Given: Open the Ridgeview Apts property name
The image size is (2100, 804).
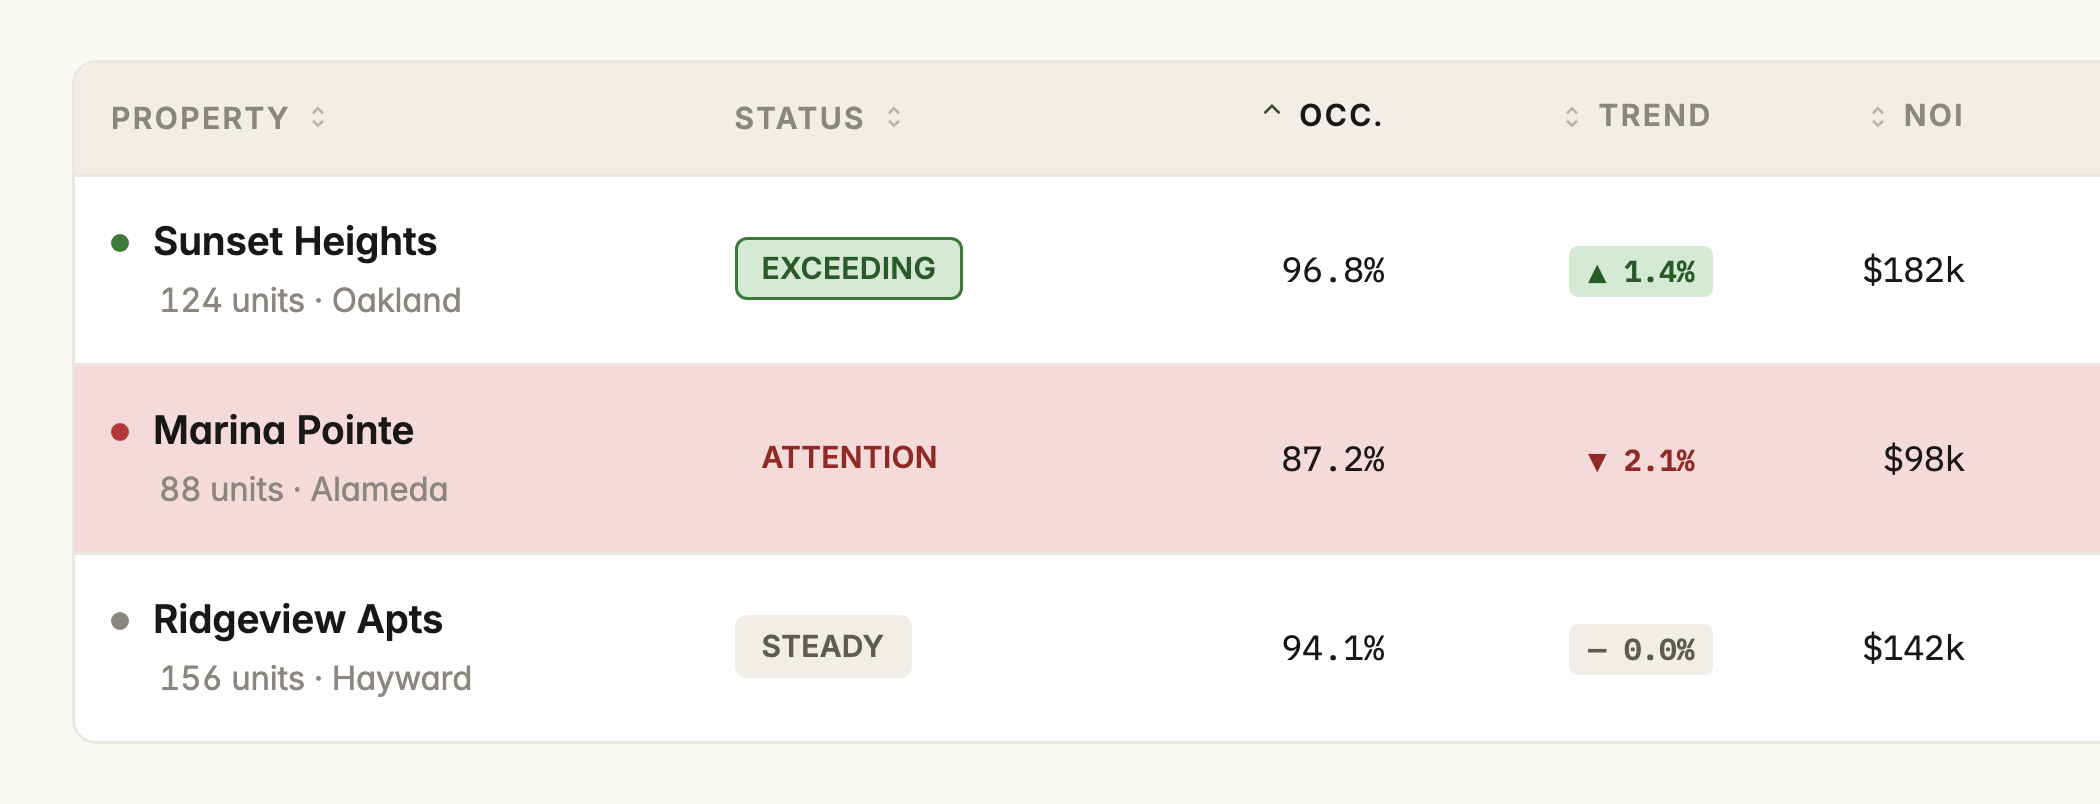Looking at the screenshot, I should pos(298,620).
